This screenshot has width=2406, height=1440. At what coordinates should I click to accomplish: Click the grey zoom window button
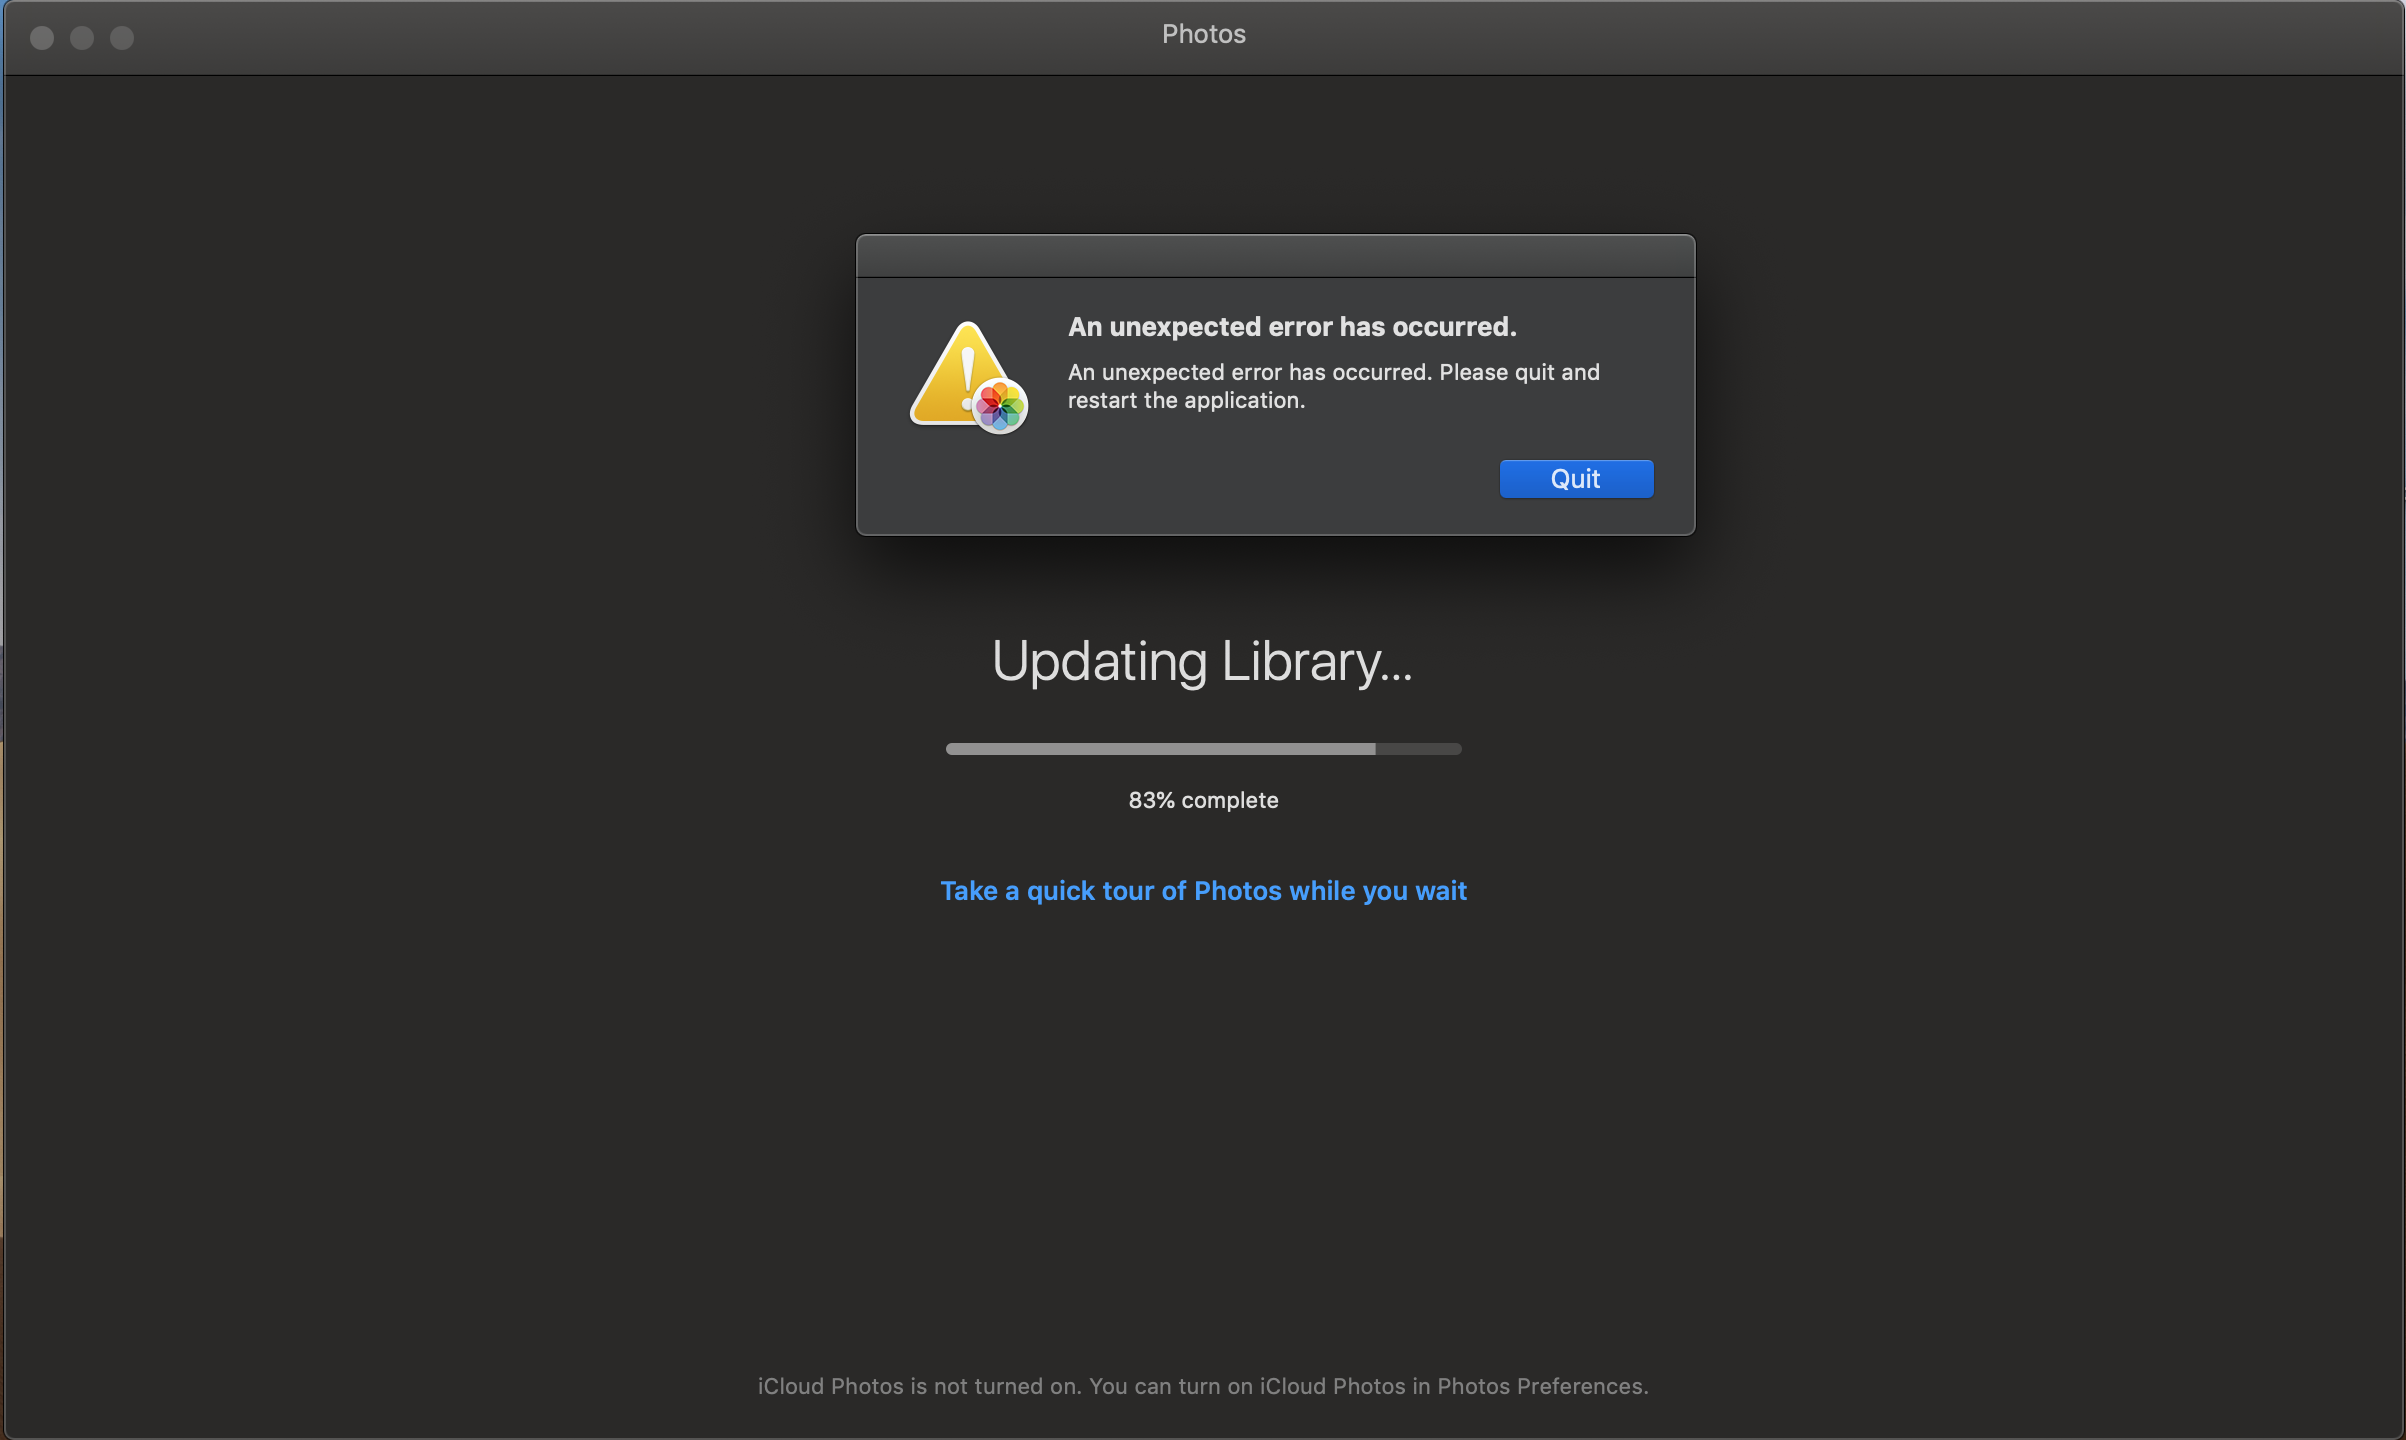122,38
